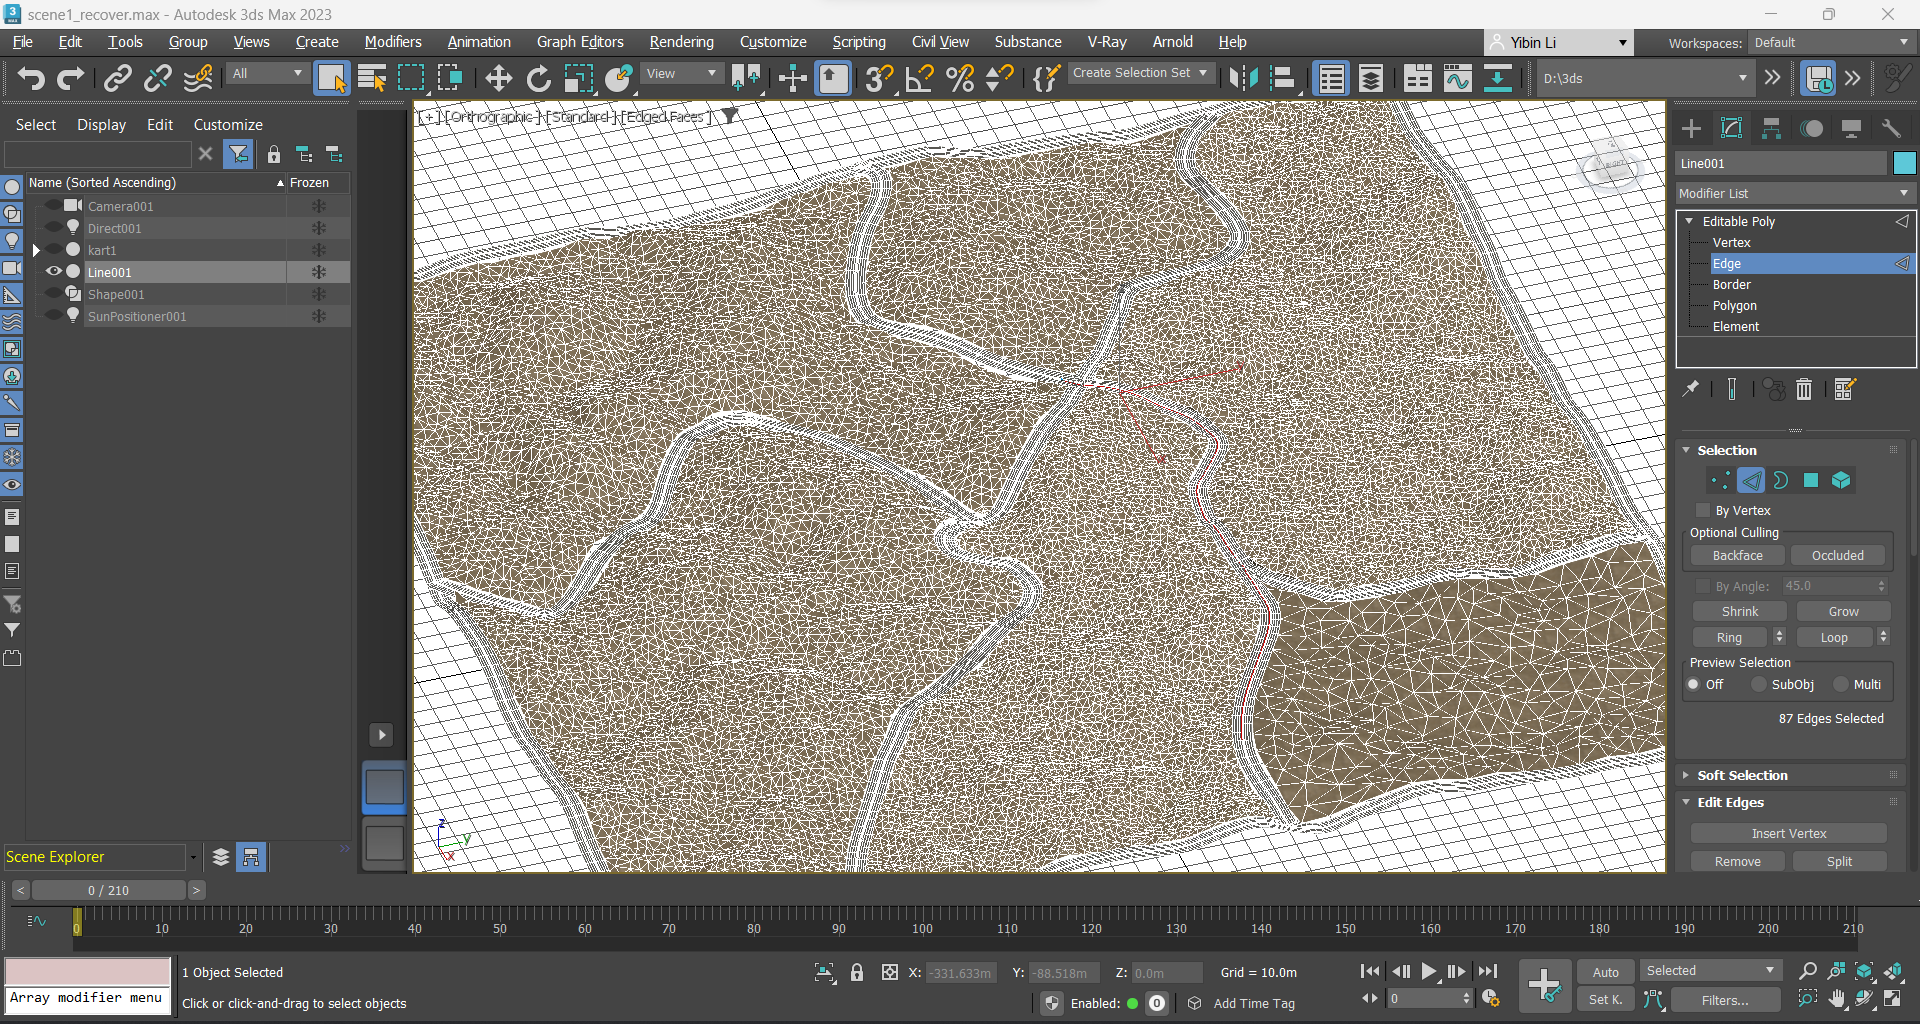Enable the By Vertex checkbox
The height and width of the screenshot is (1024, 1920).
(1703, 511)
